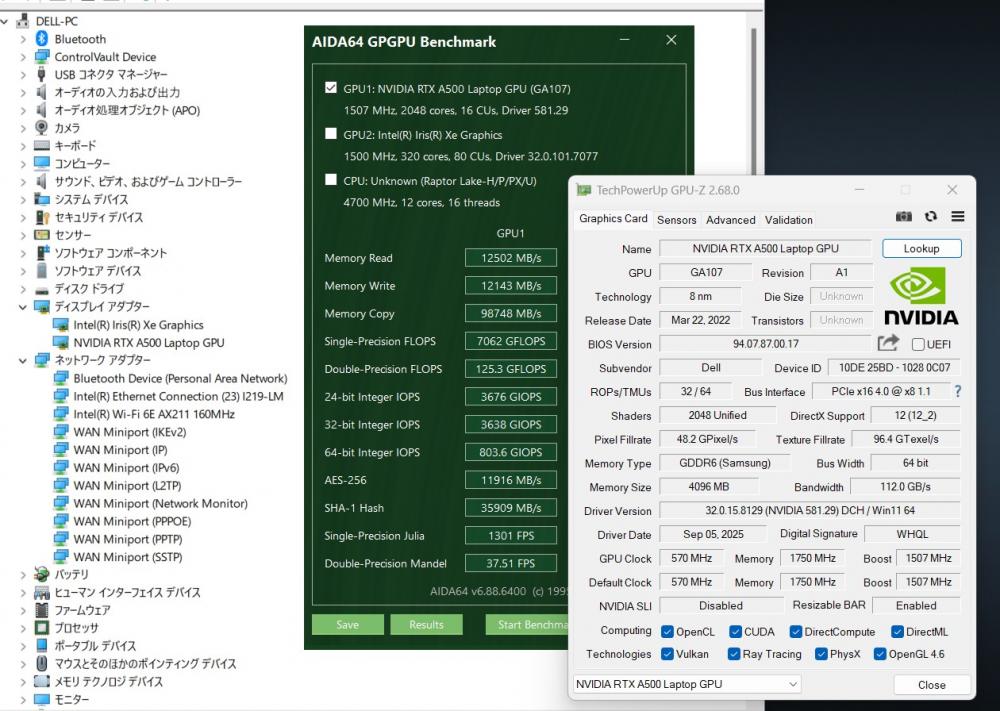Toggle the DirectCompute checkbox
The width and height of the screenshot is (1000, 711).
[795, 631]
